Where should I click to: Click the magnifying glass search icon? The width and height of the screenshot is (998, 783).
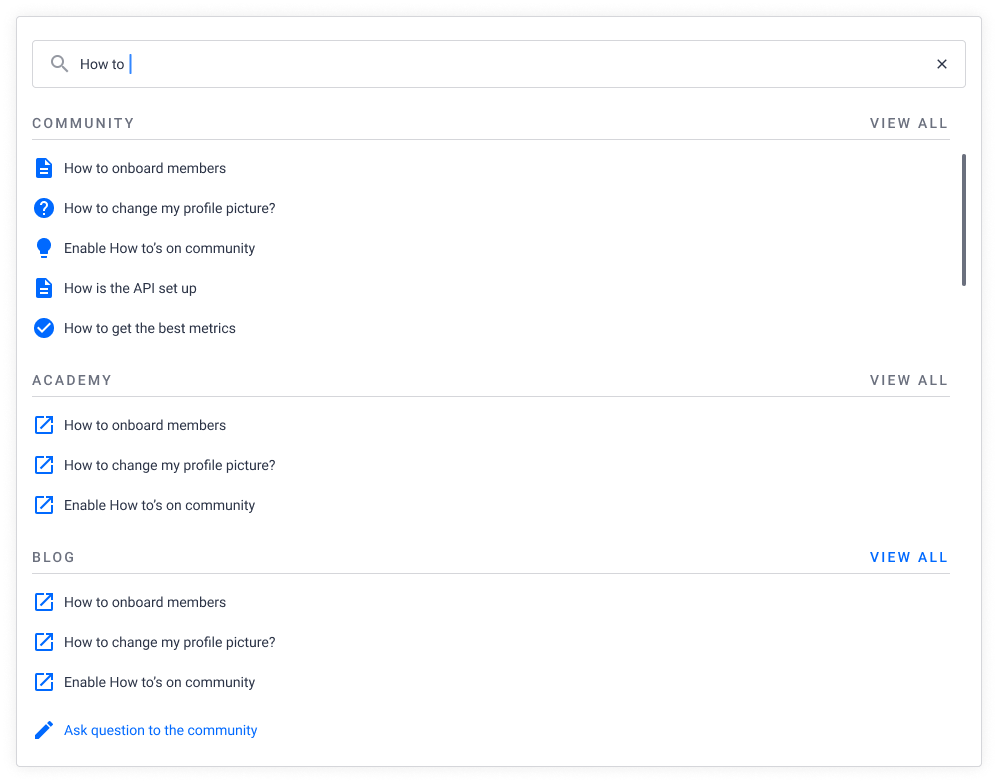tap(59, 64)
